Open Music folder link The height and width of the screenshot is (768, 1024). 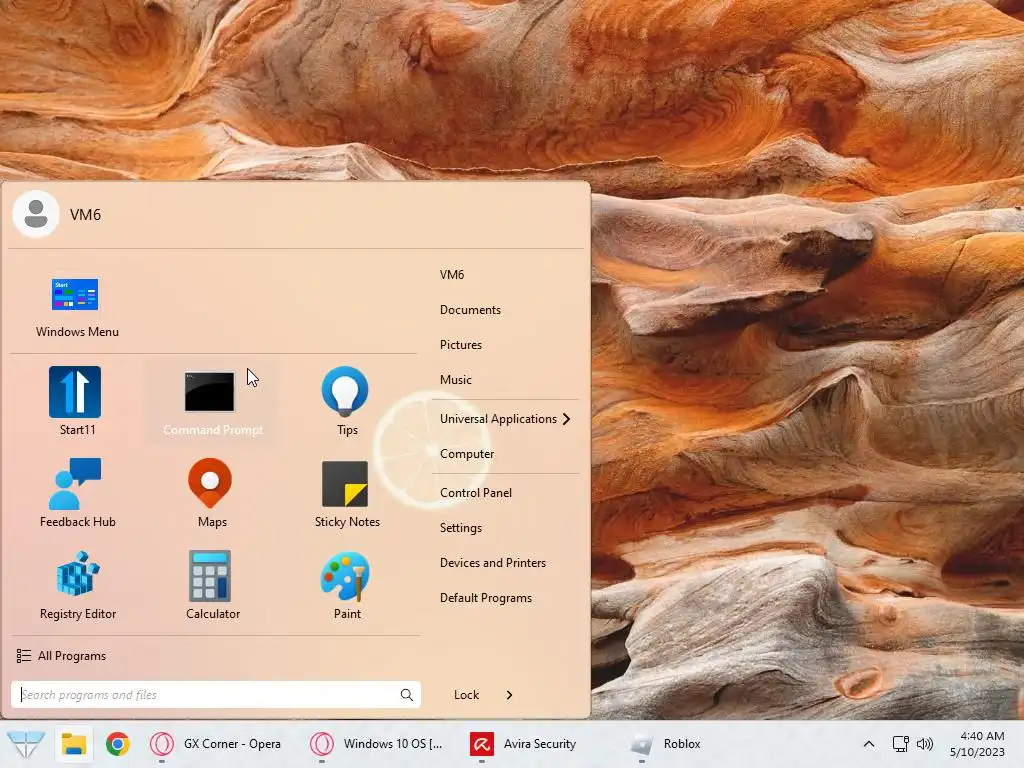(x=455, y=380)
